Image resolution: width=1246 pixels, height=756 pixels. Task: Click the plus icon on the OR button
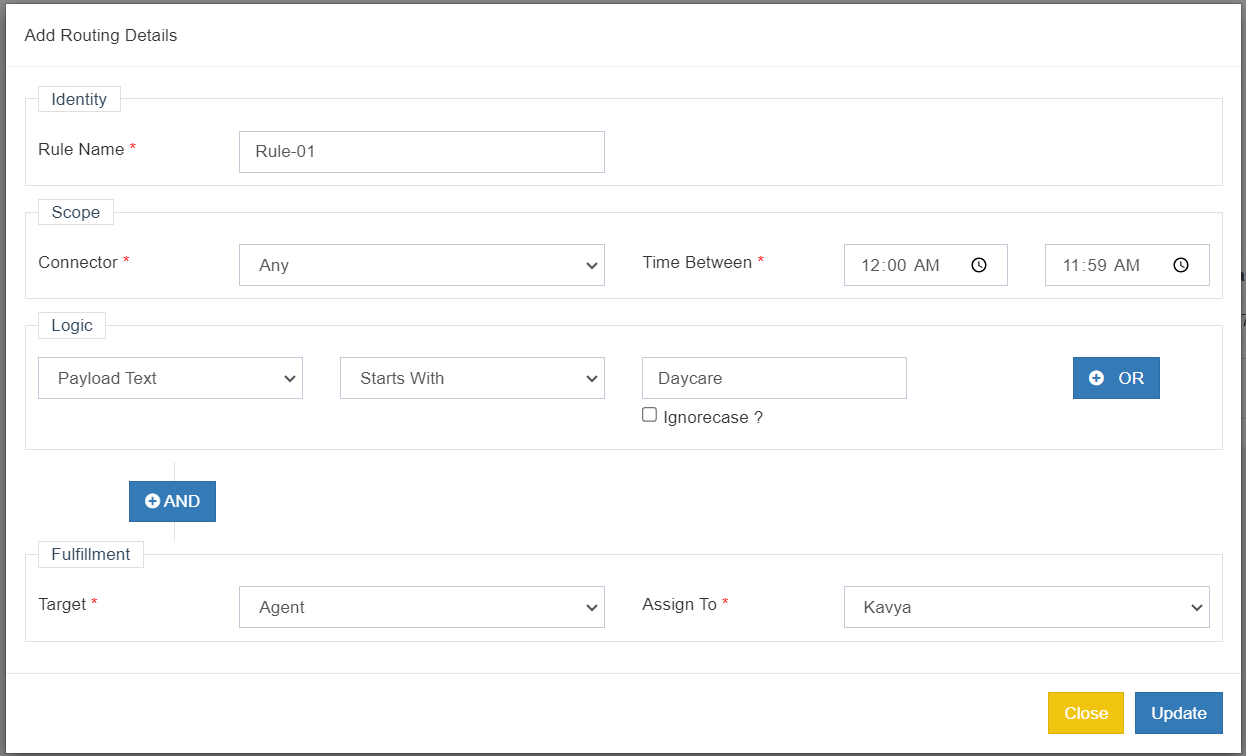click(x=1094, y=378)
